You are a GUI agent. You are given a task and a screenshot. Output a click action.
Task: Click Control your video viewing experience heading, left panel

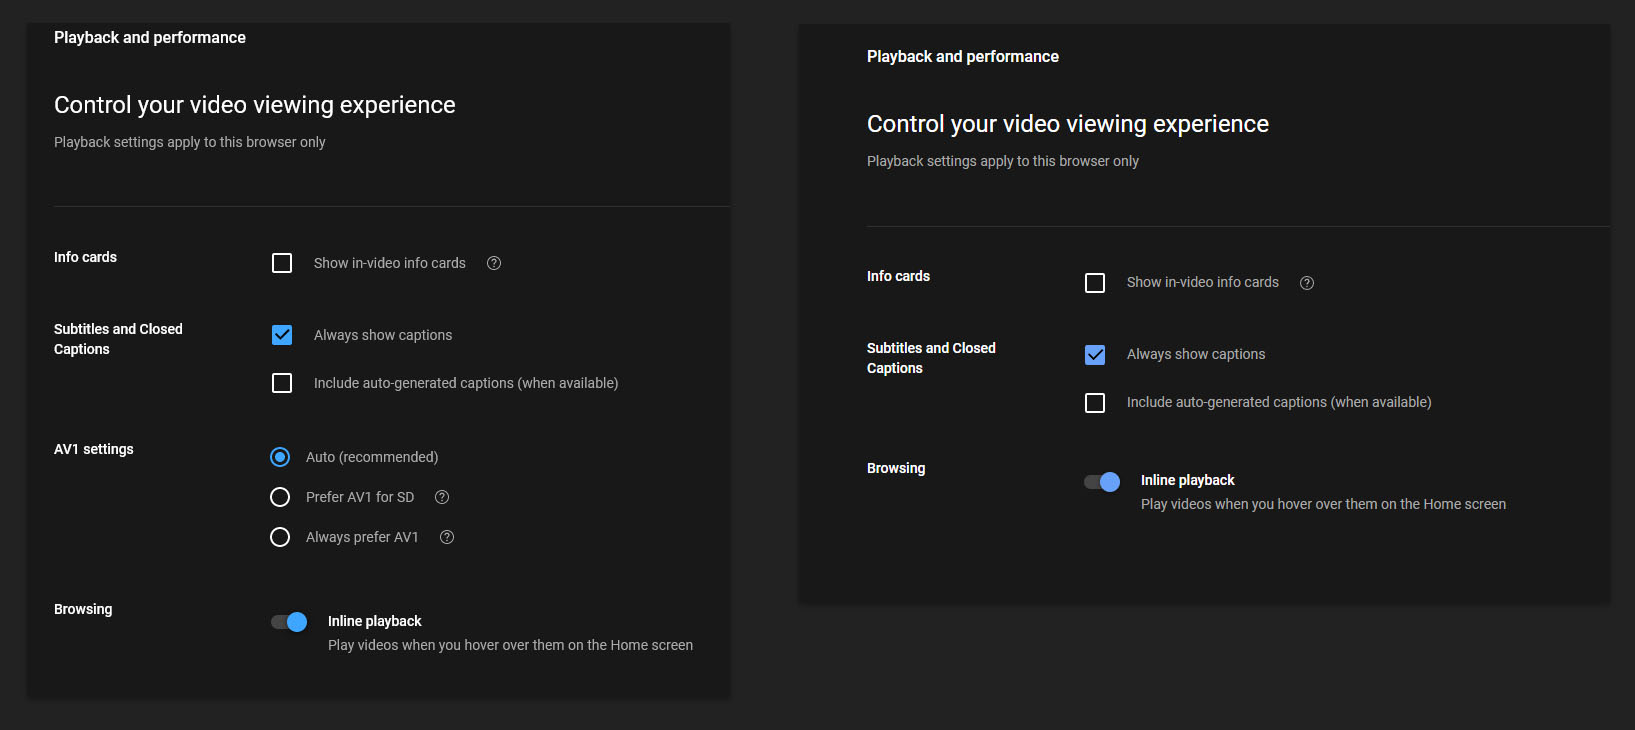255,105
